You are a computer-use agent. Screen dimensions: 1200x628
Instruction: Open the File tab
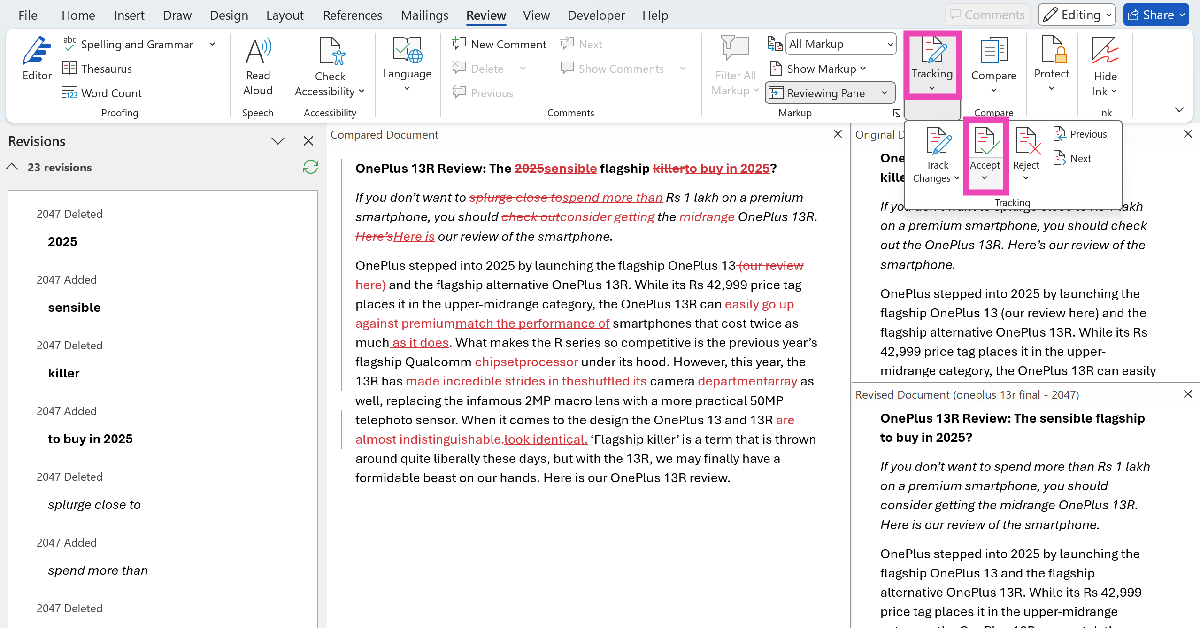(28, 15)
